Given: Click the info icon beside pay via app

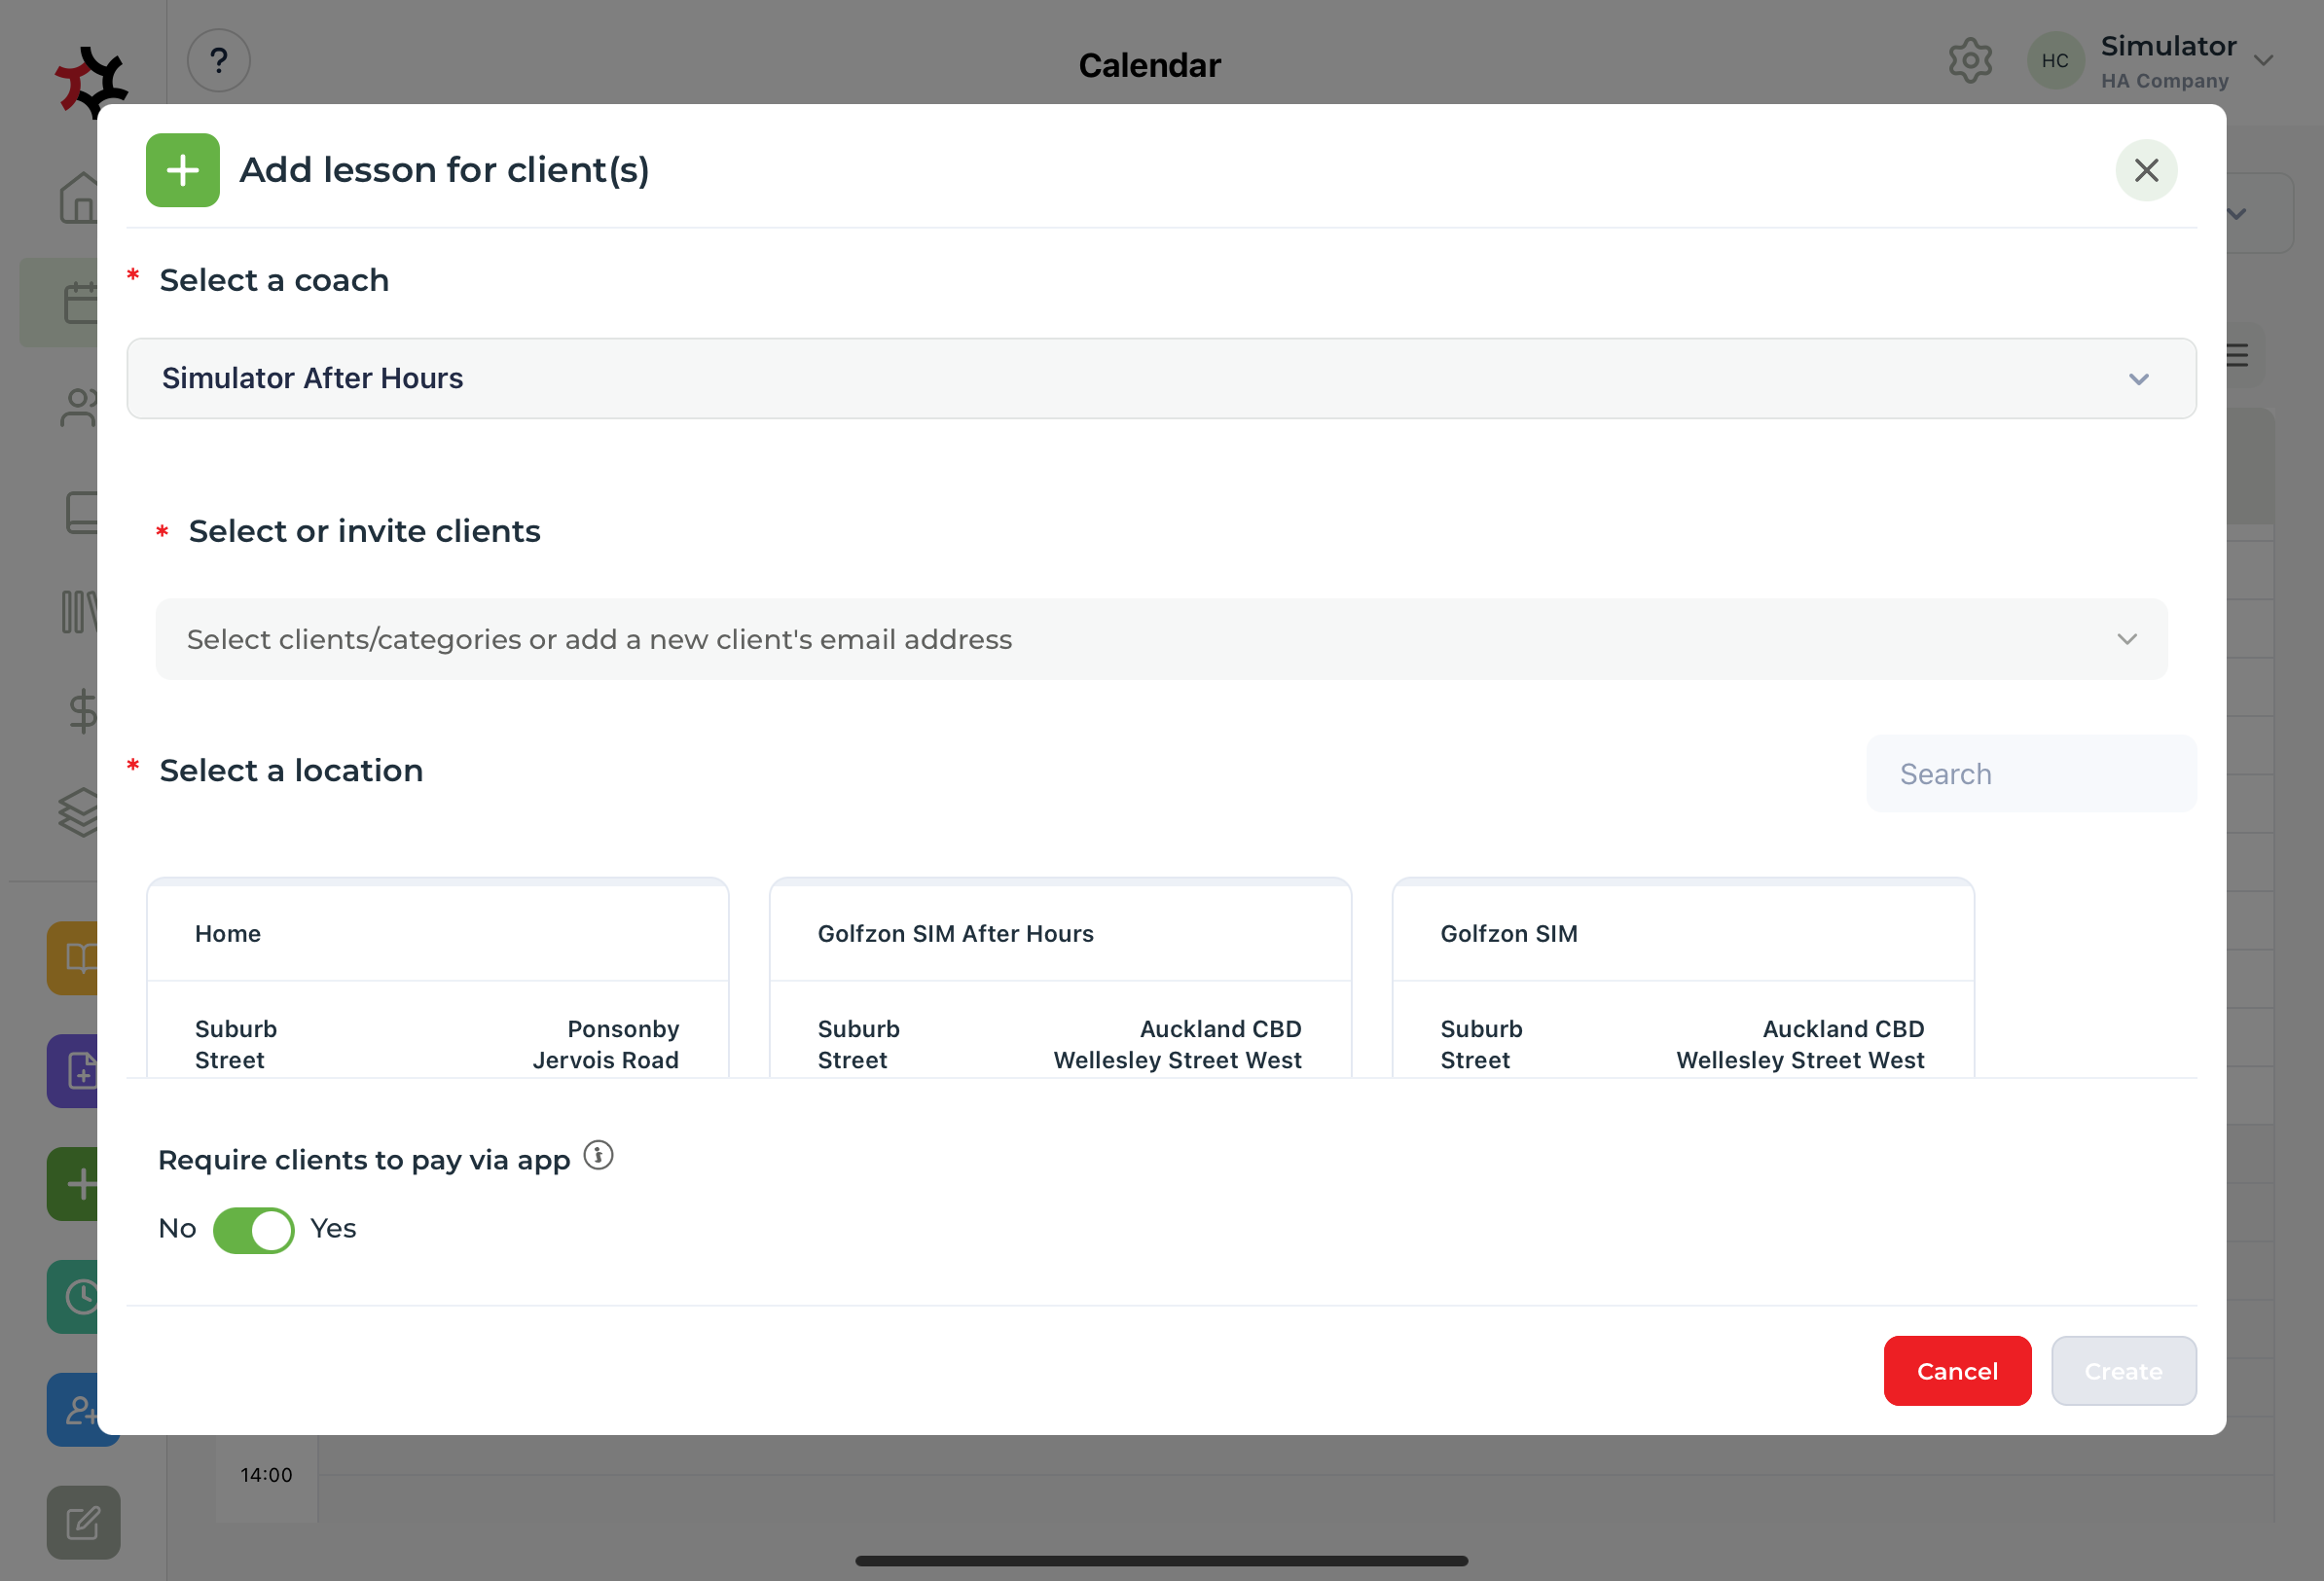Looking at the screenshot, I should [598, 1156].
